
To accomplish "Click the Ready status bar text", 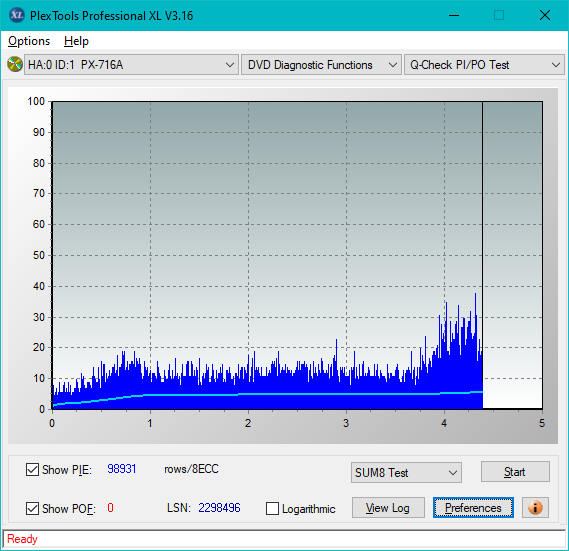I will [x=22, y=539].
